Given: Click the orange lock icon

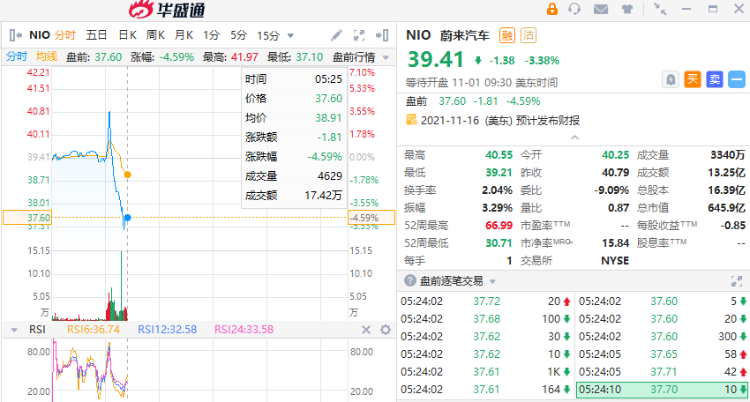Looking at the screenshot, I should [x=552, y=10].
